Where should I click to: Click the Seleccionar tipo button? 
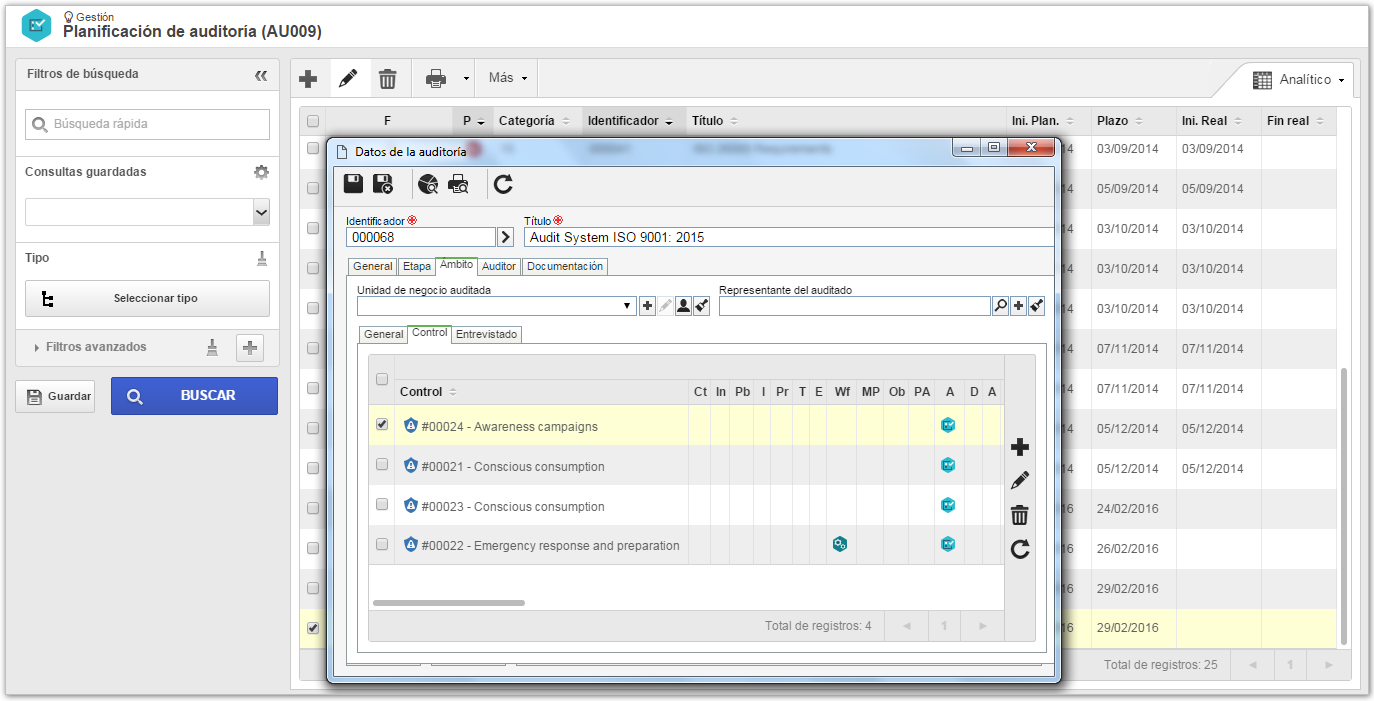(x=147, y=298)
